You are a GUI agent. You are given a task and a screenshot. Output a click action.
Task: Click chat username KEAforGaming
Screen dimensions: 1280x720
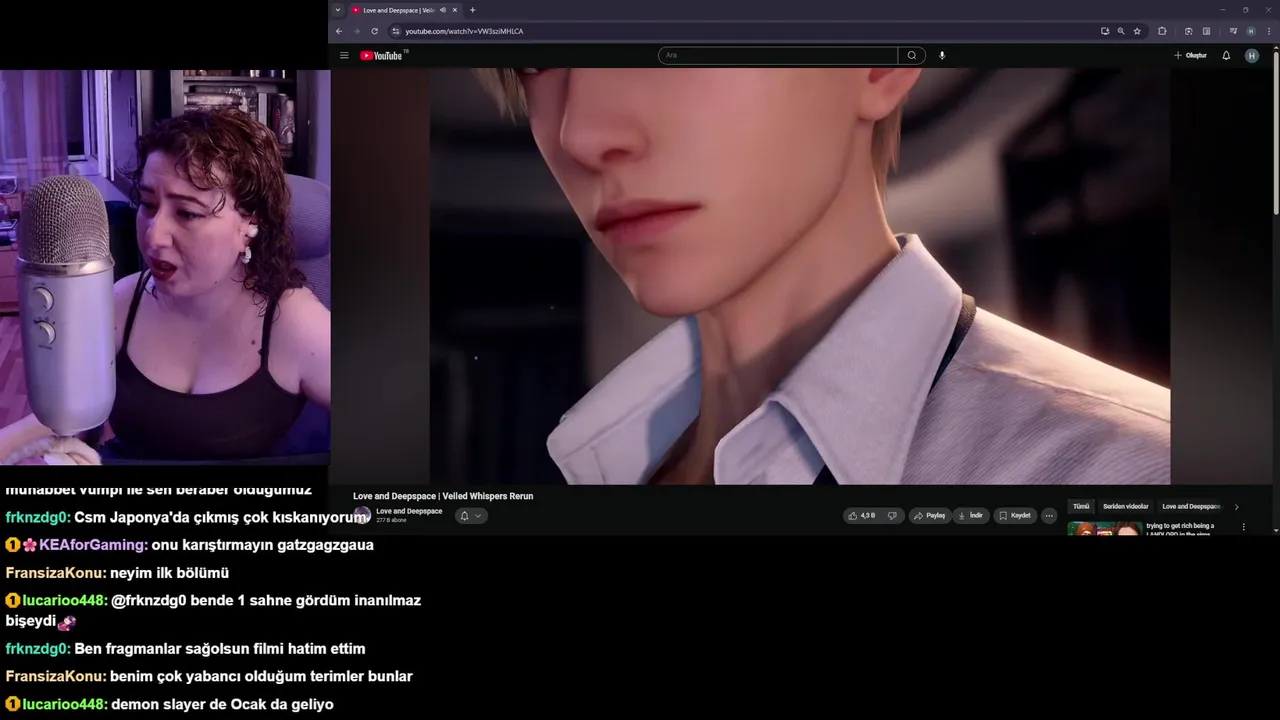tap(93, 545)
